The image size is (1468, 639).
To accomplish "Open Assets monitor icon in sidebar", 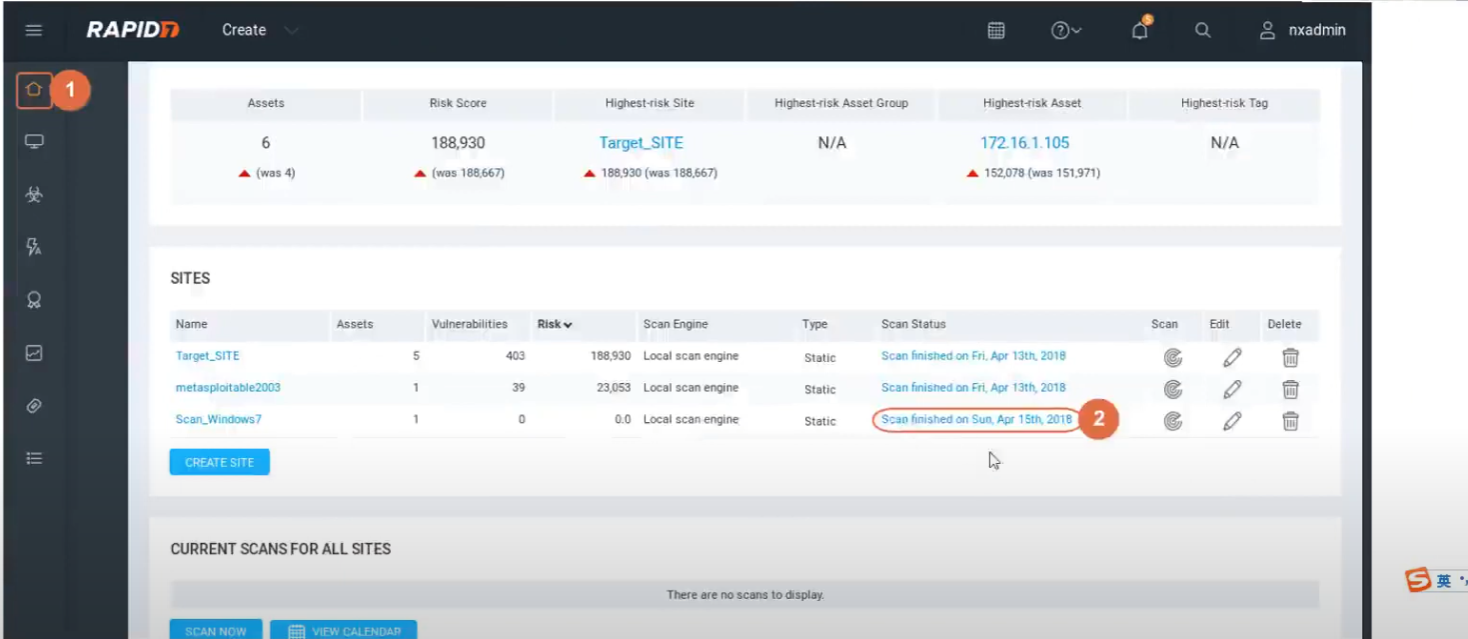I will pos(34,141).
